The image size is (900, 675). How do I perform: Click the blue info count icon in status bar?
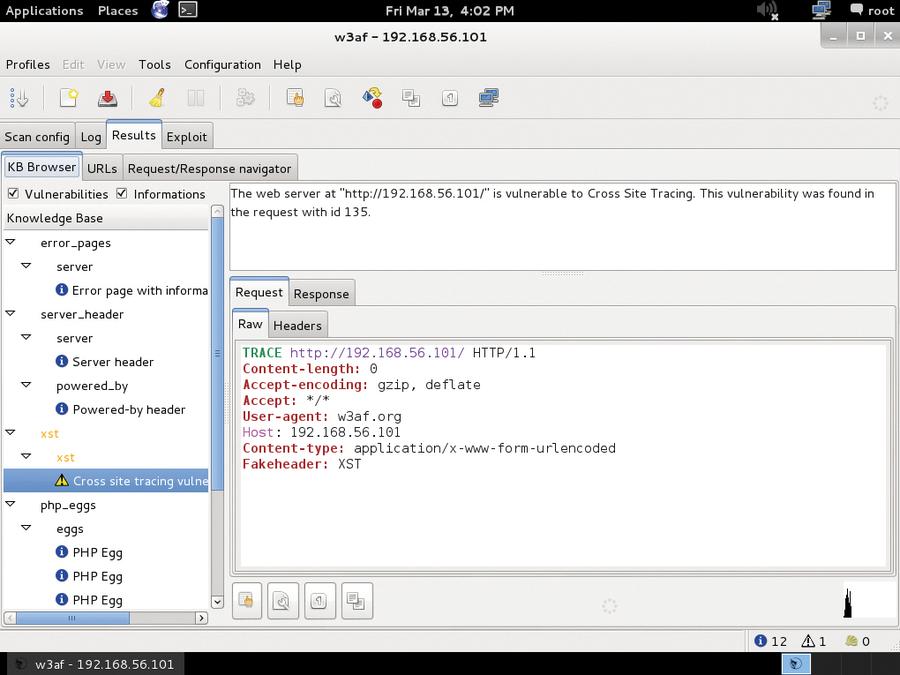(x=761, y=641)
